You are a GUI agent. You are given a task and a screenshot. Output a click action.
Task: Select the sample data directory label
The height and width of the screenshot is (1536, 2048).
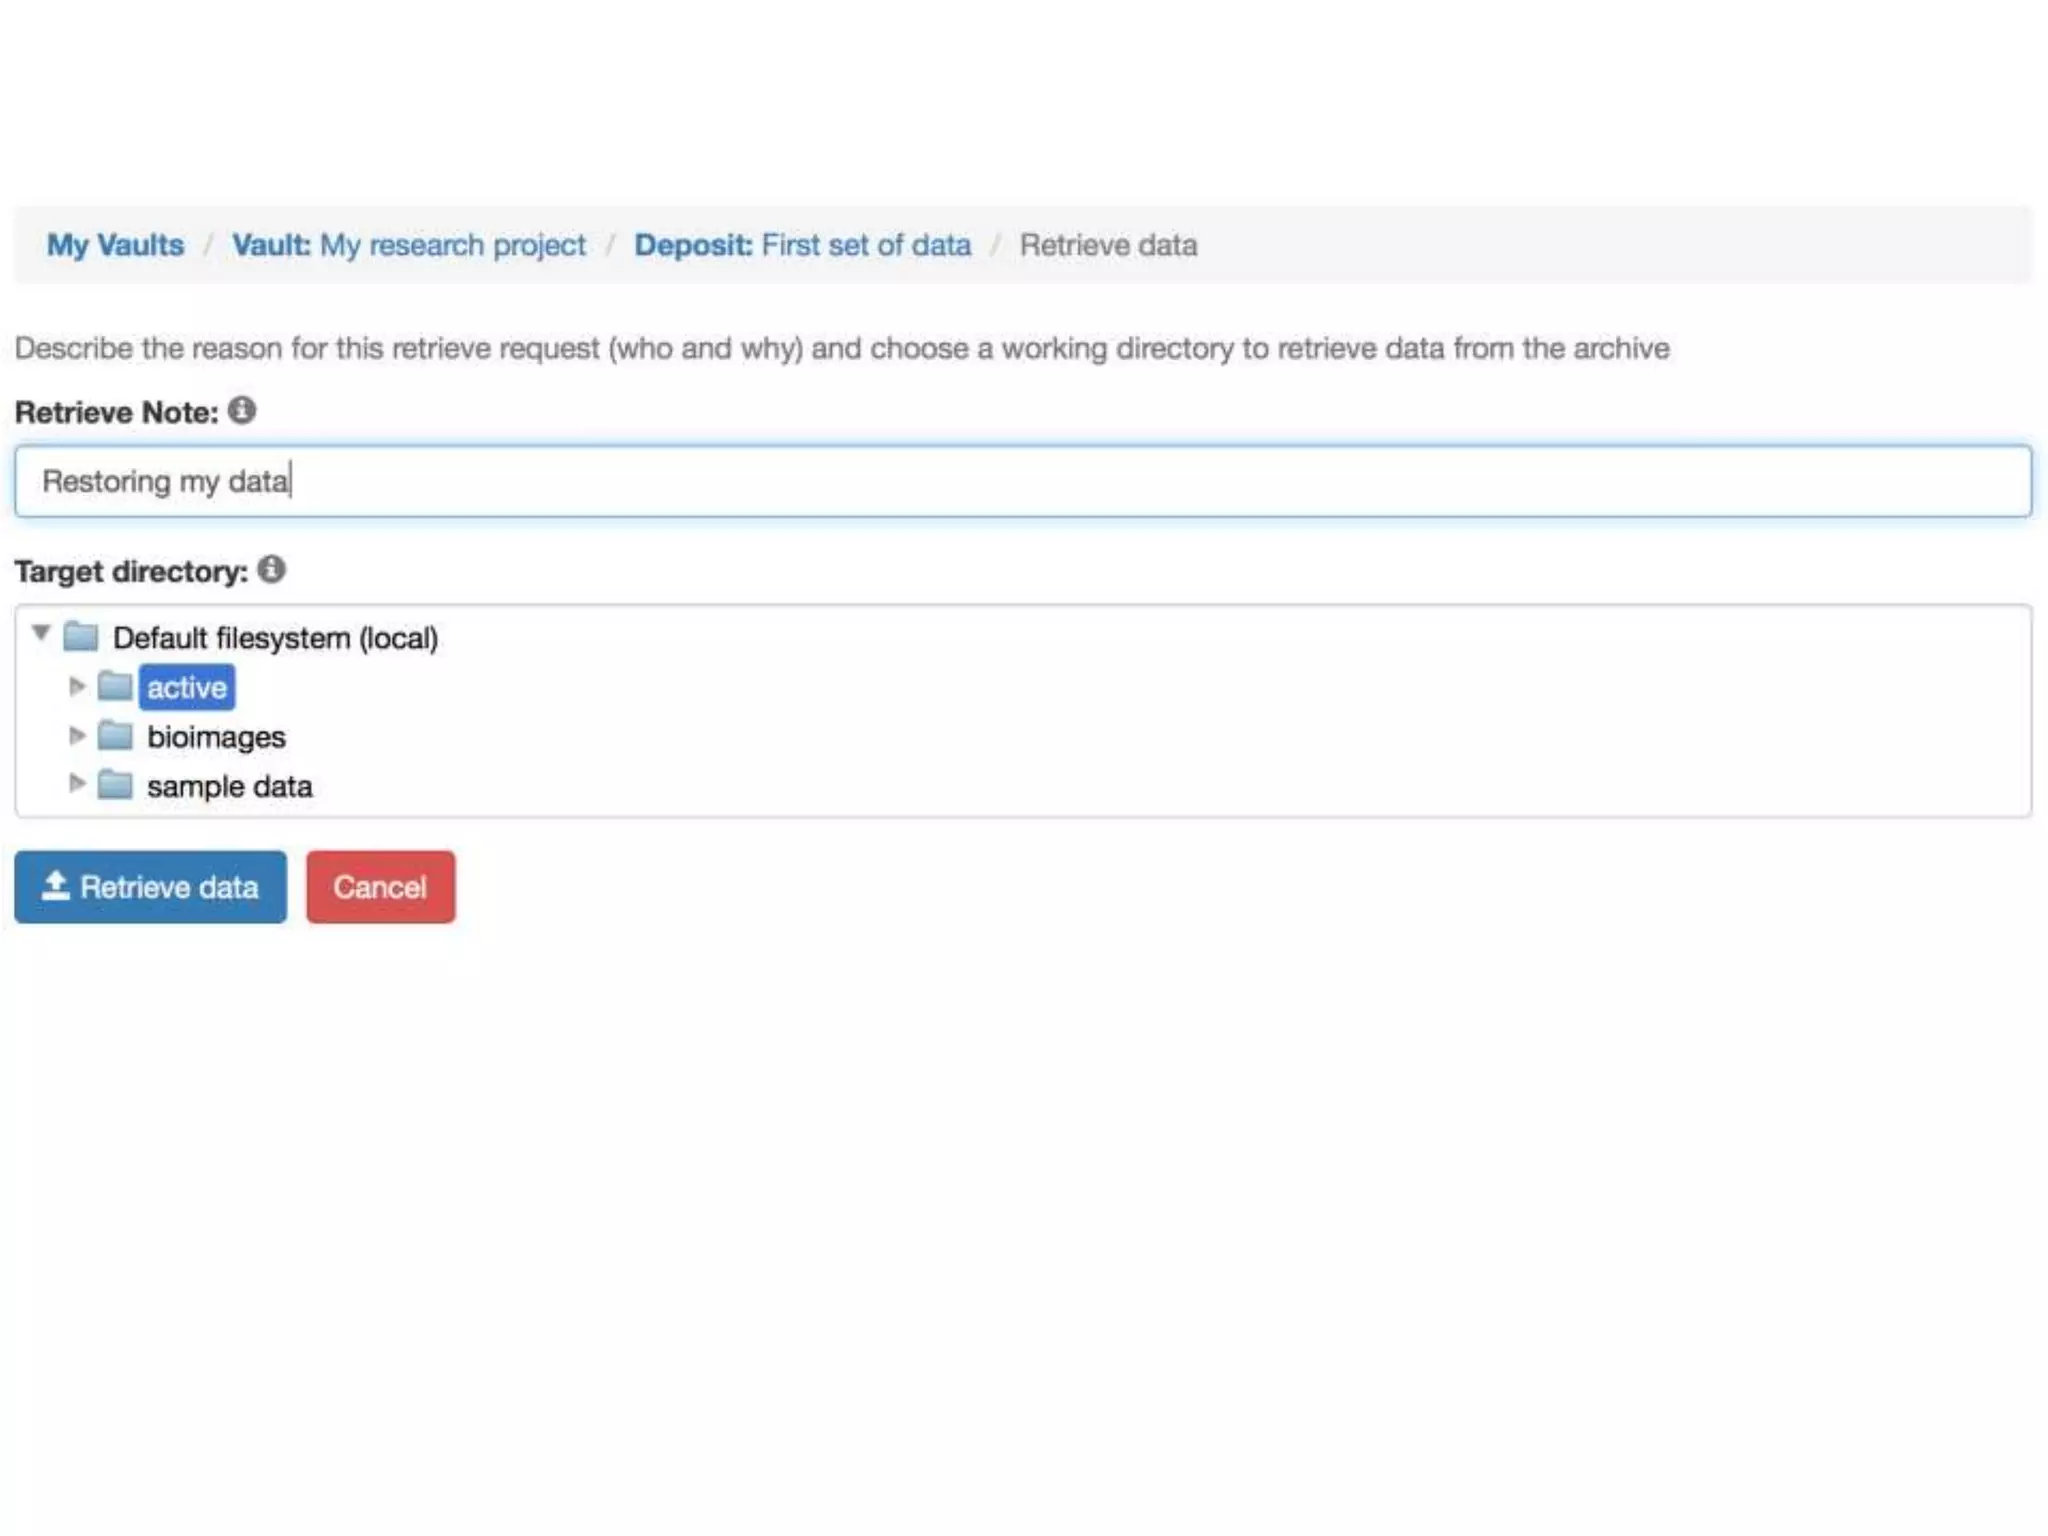[x=229, y=787]
